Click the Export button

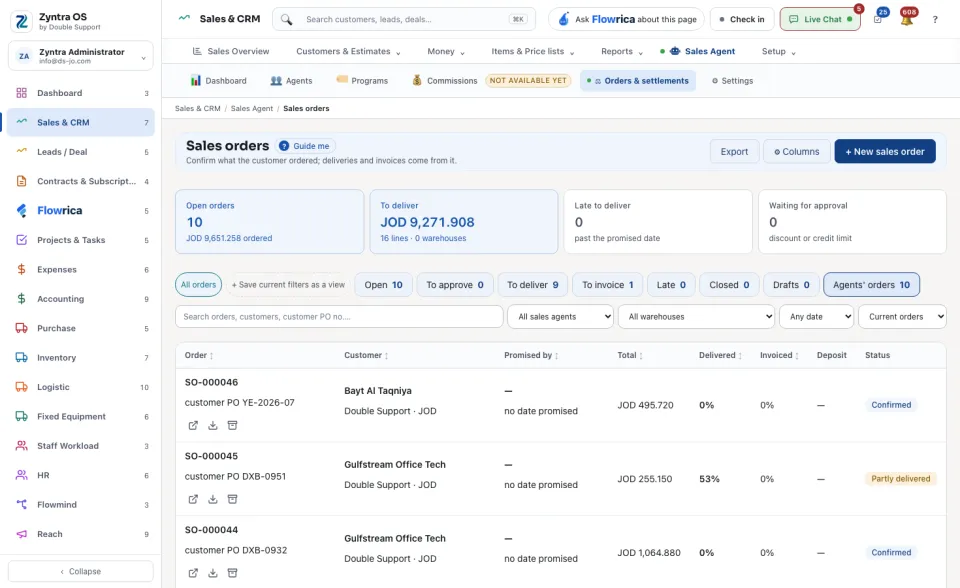[734, 151]
